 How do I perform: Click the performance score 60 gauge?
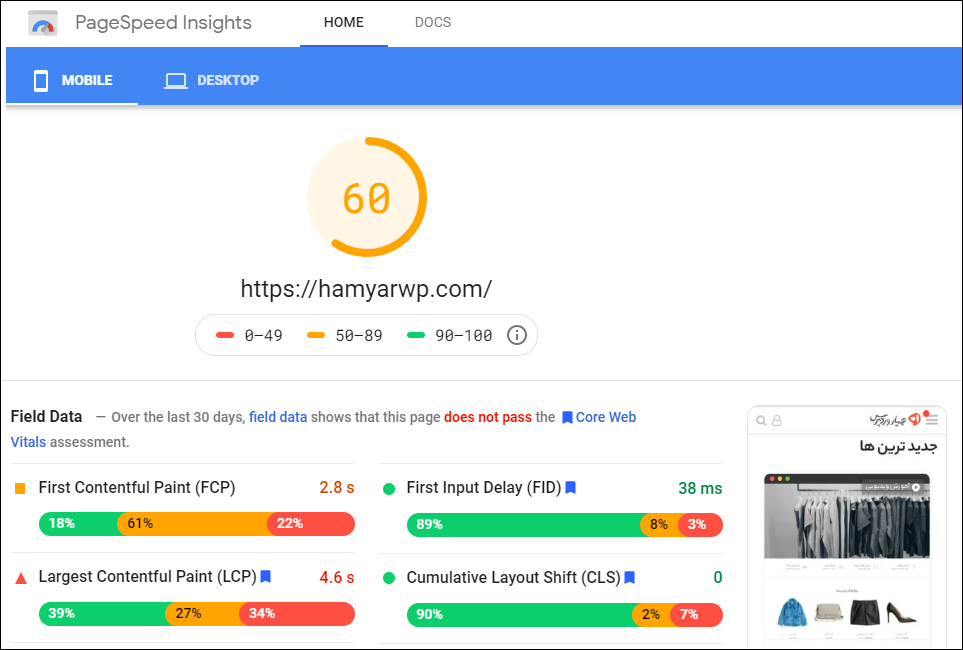coord(367,197)
